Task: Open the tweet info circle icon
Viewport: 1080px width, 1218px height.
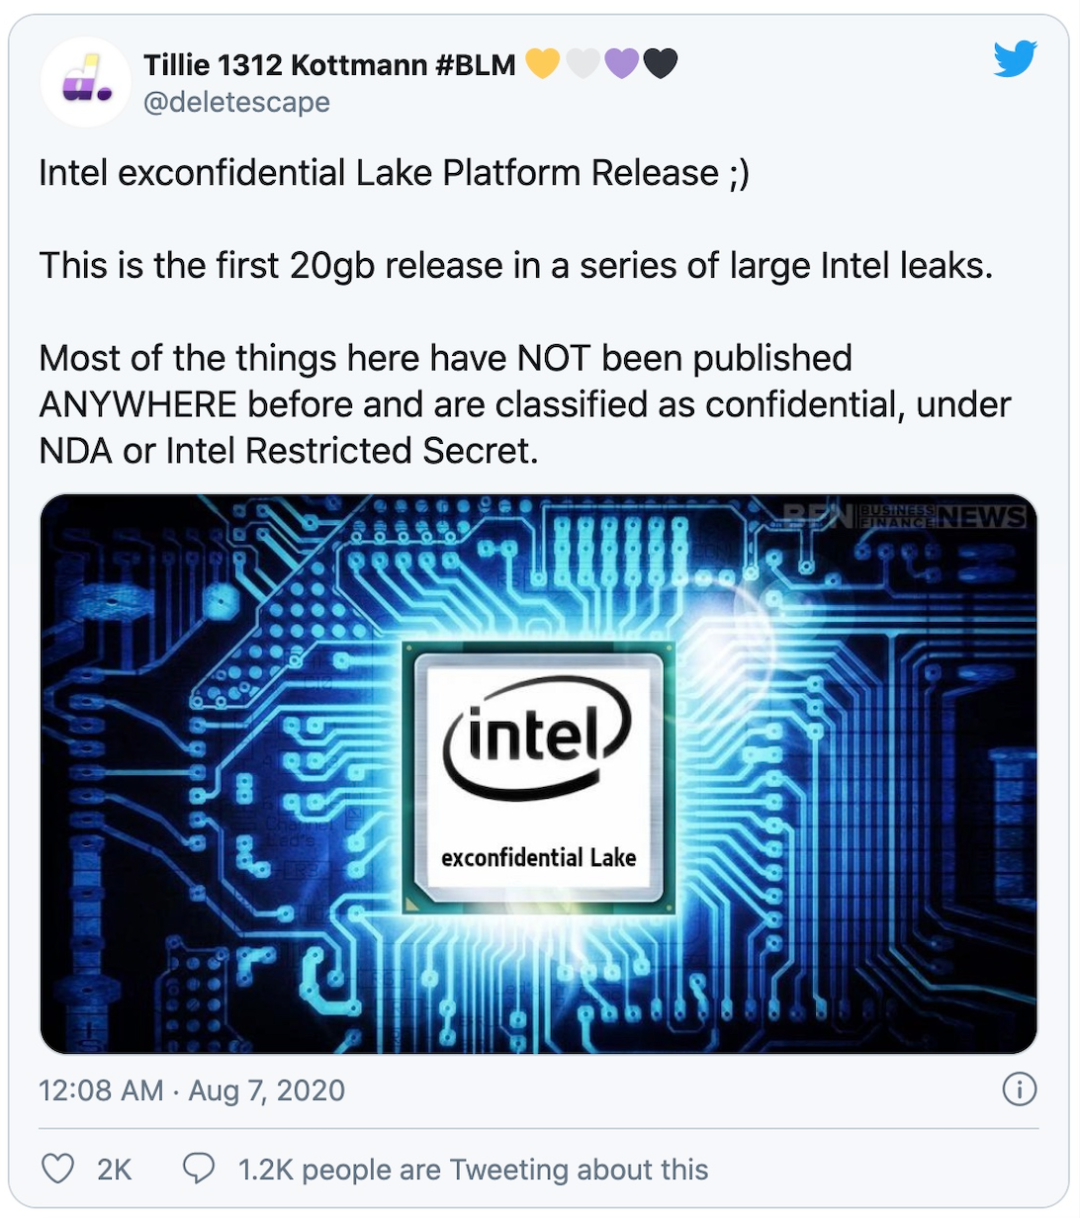Action: 1019,1089
